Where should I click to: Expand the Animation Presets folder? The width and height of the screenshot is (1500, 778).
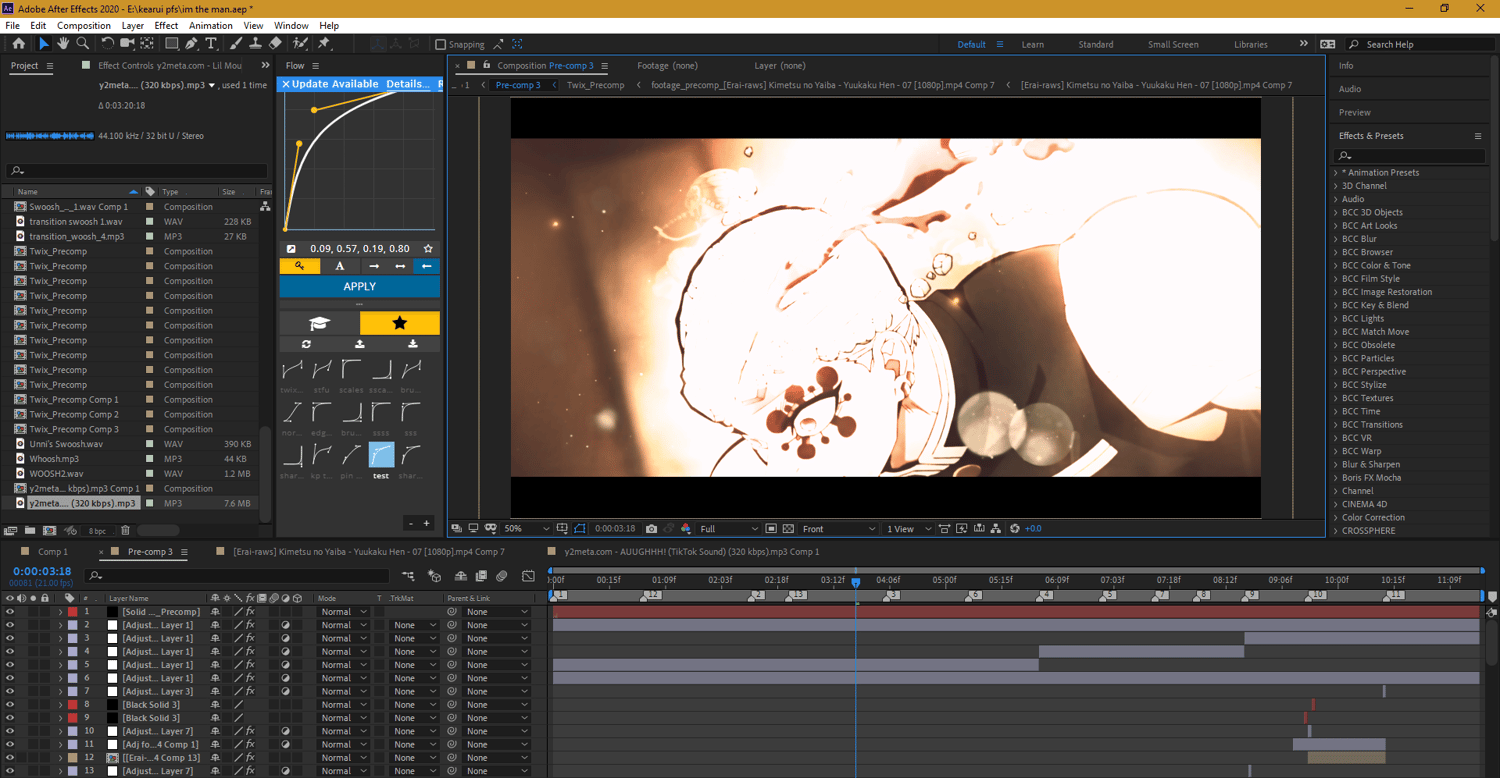pos(1336,173)
